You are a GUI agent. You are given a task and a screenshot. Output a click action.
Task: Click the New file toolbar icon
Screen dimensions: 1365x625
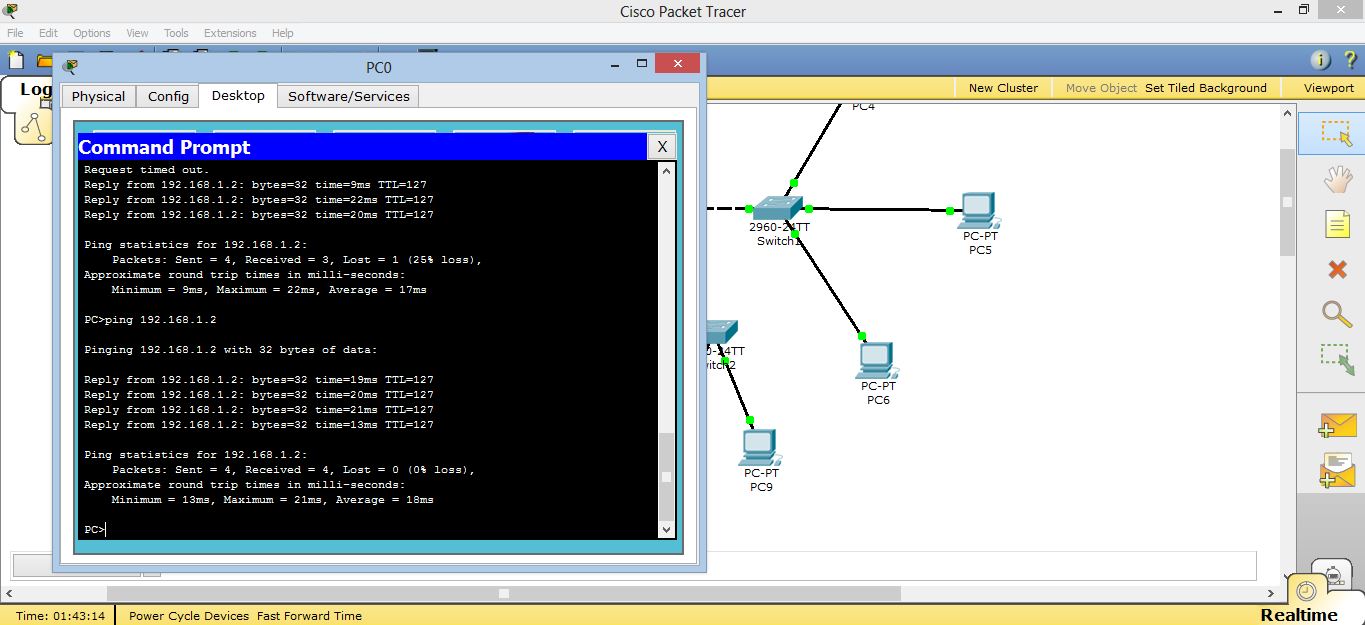(x=16, y=60)
